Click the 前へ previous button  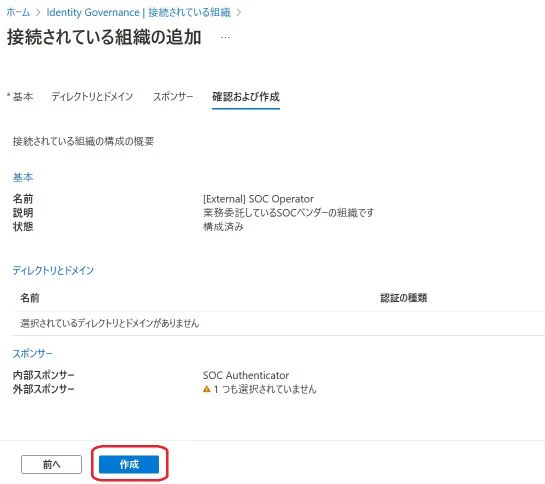(51, 464)
